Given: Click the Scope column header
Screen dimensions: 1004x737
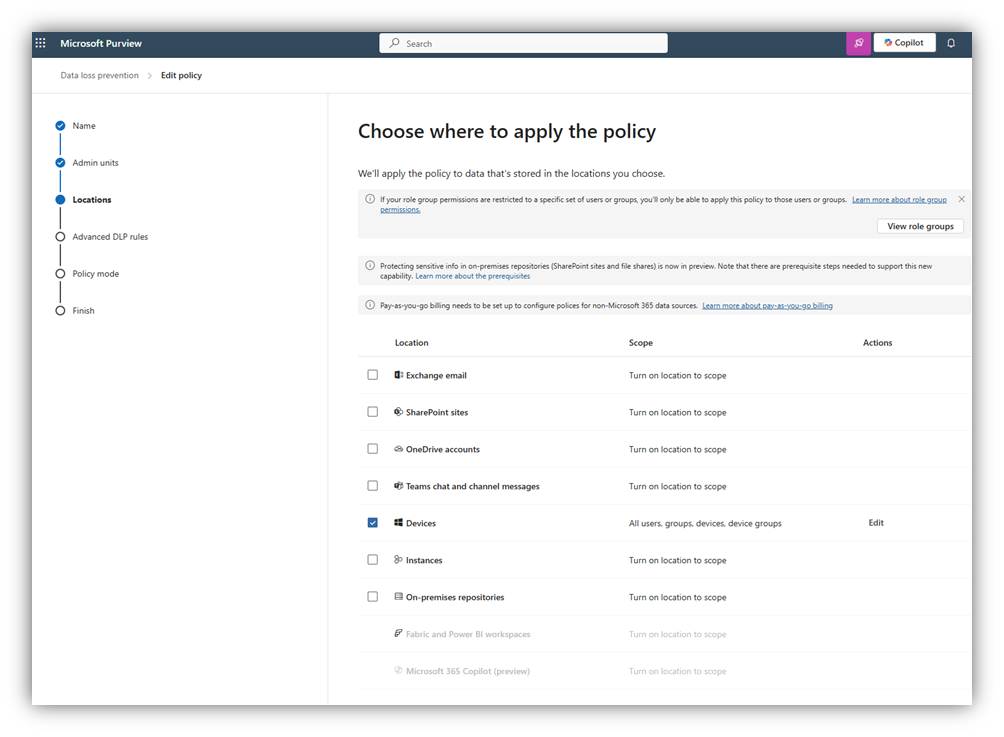Looking at the screenshot, I should tap(641, 343).
